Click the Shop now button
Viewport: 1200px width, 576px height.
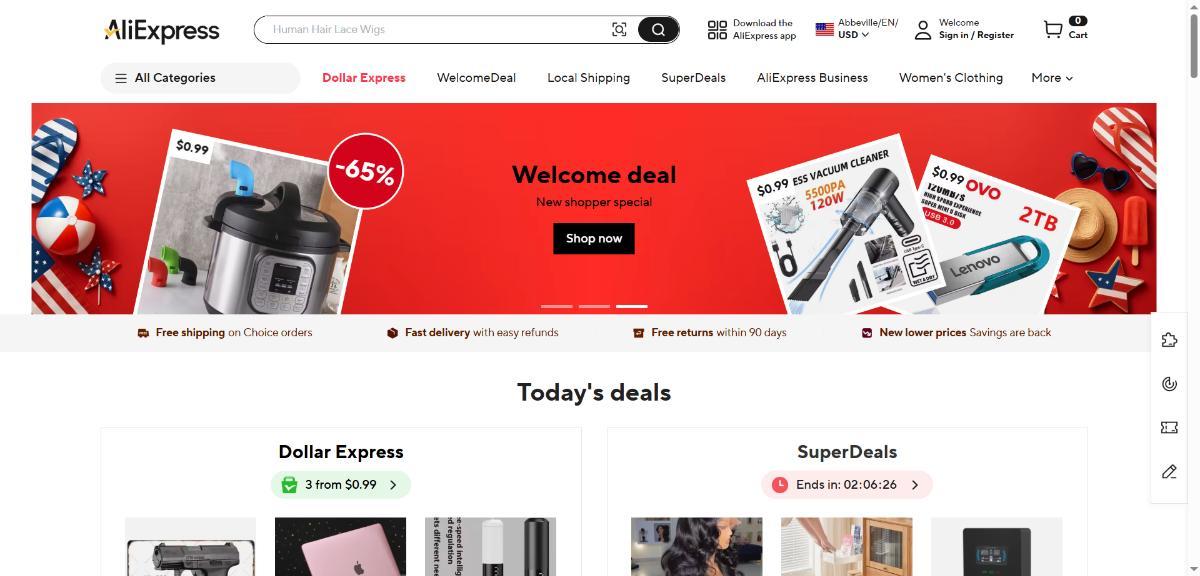(594, 238)
